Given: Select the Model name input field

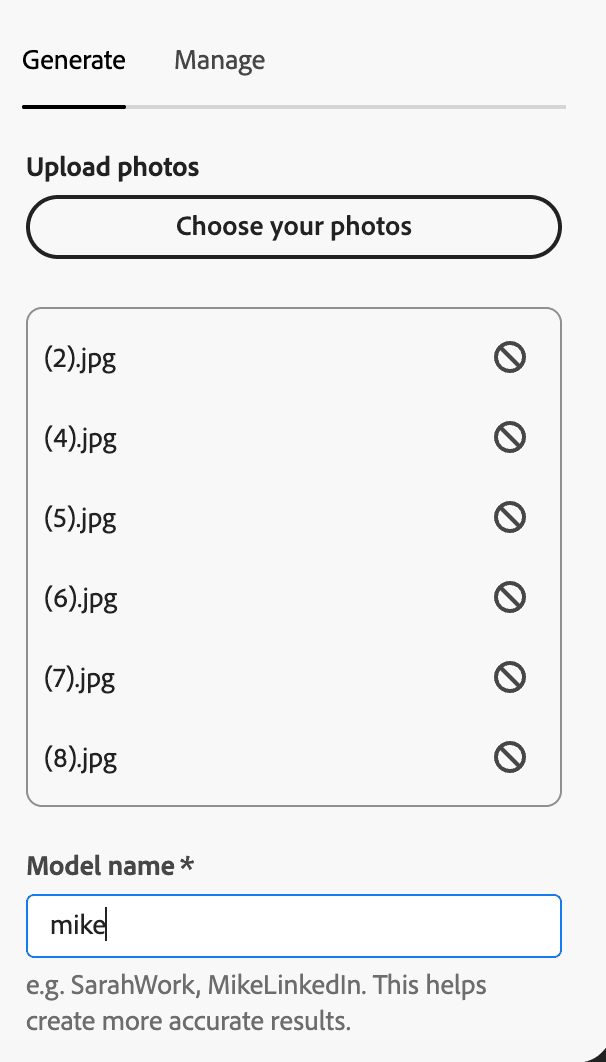Looking at the screenshot, I should [293, 926].
